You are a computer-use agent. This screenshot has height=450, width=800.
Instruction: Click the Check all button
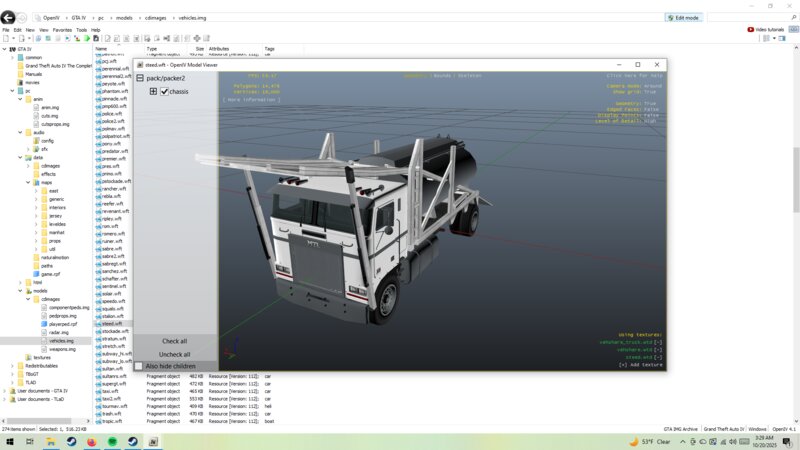(x=174, y=341)
